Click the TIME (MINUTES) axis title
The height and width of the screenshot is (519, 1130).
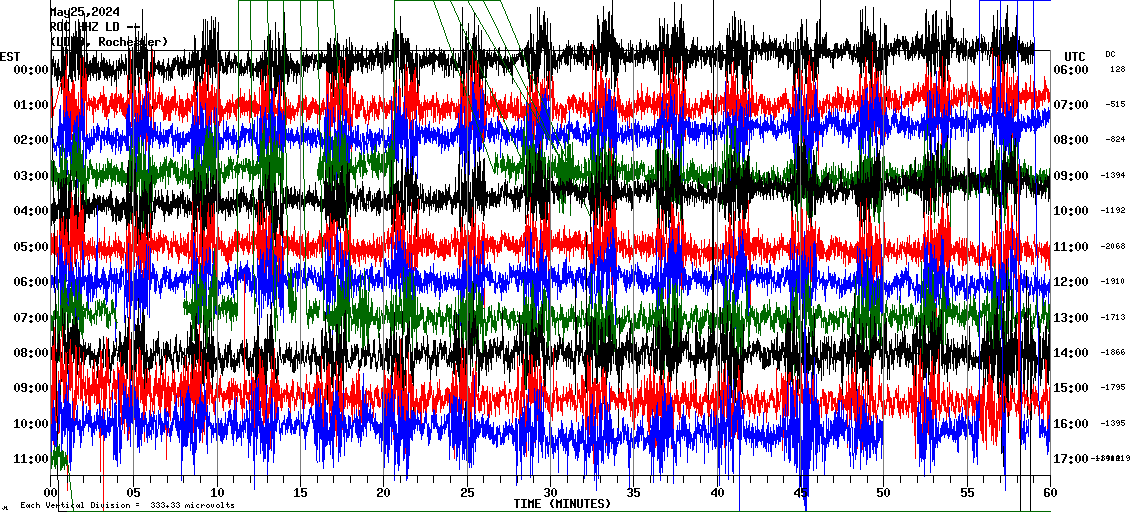coord(562,504)
